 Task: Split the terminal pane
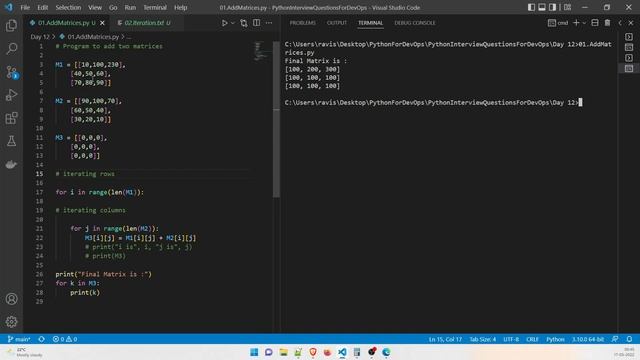pos(595,23)
